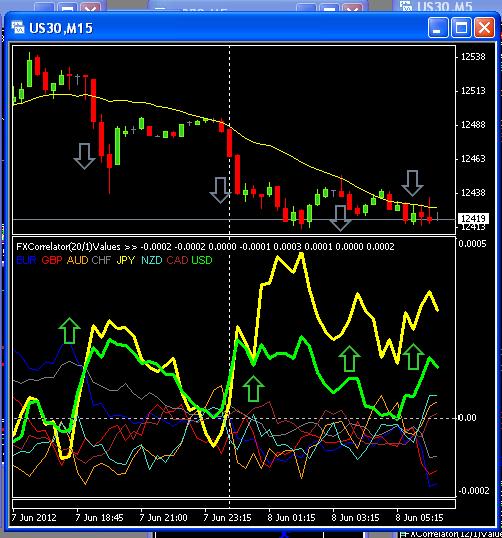This screenshot has width=502, height=538.
Task: Click the current price tag 12419
Action: [473, 218]
